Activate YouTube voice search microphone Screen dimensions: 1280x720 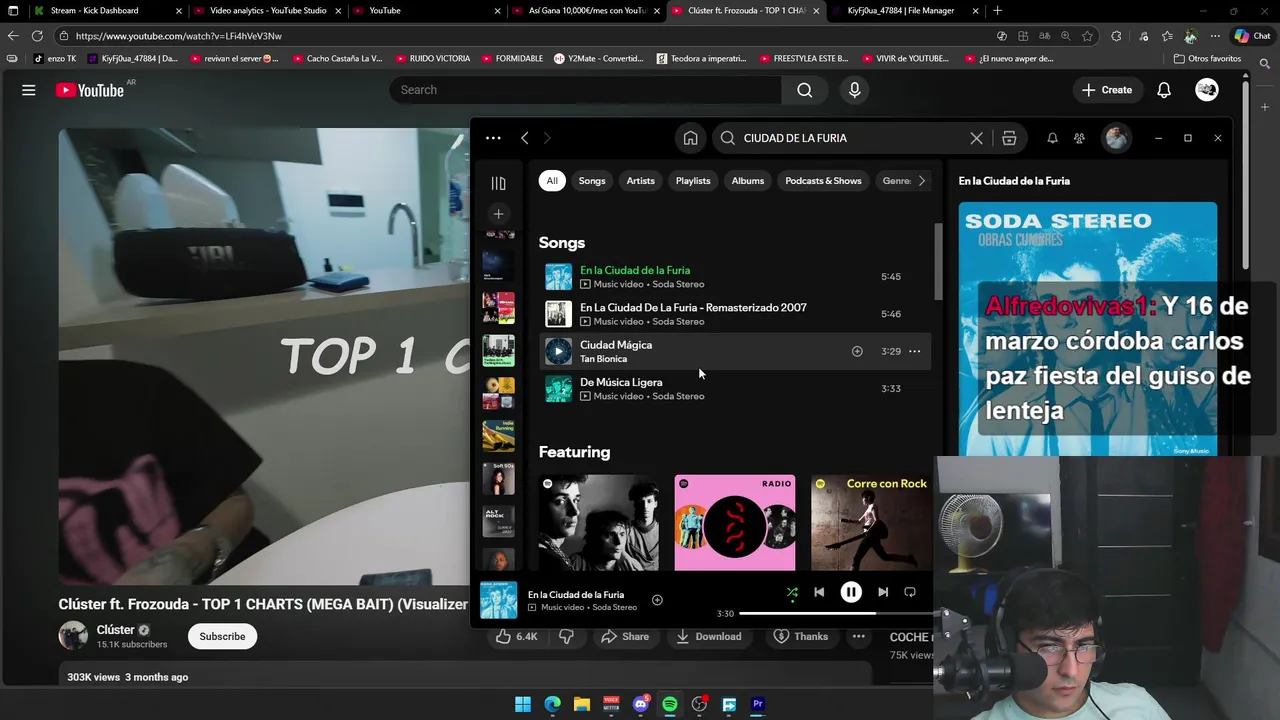click(854, 90)
